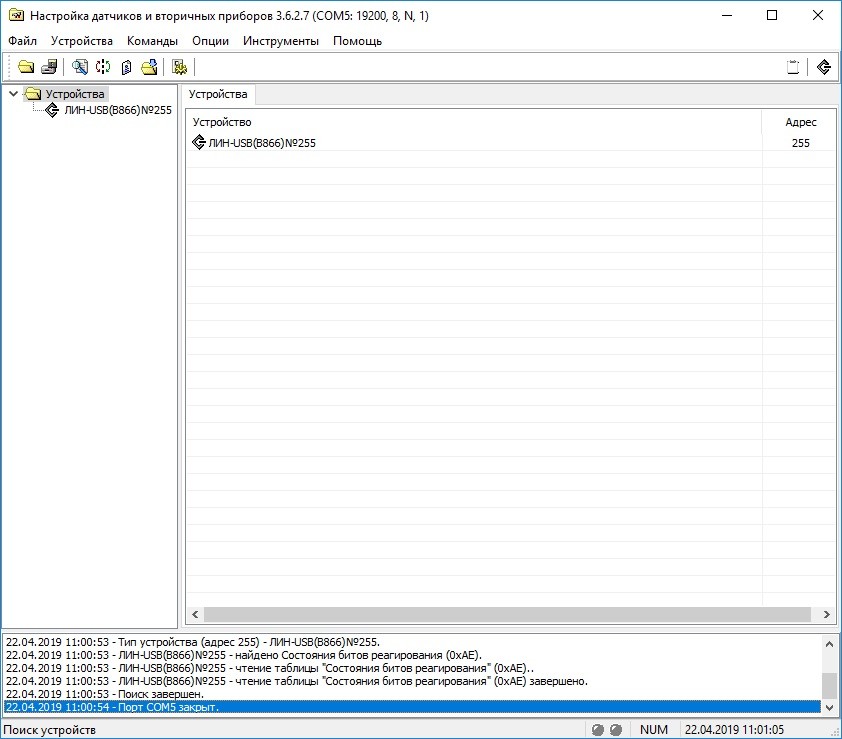
Task: Click the second gray status indicator light
Action: pos(616,730)
